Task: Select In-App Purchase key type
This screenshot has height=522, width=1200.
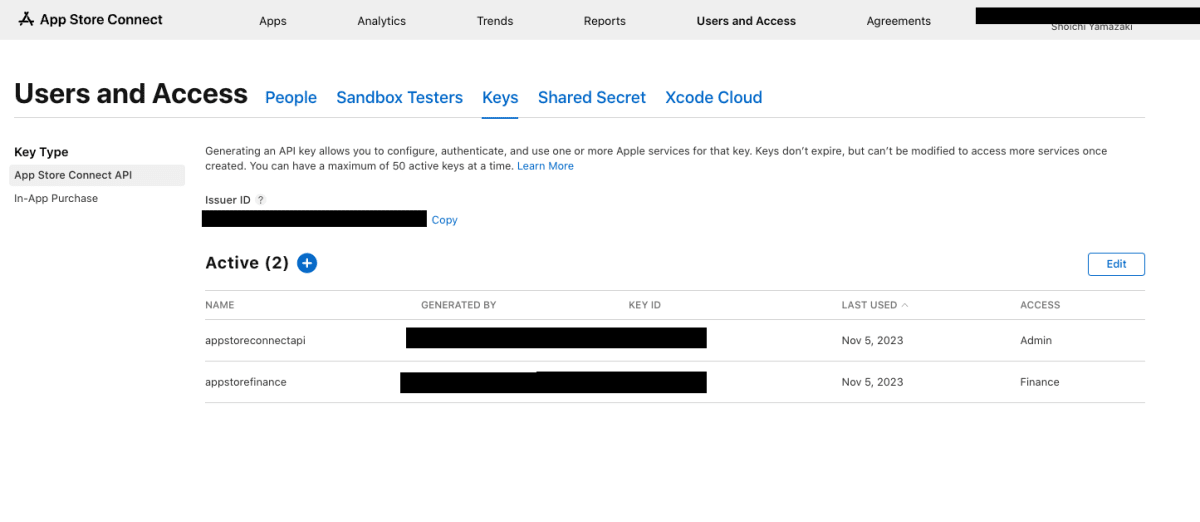Action: pos(56,198)
